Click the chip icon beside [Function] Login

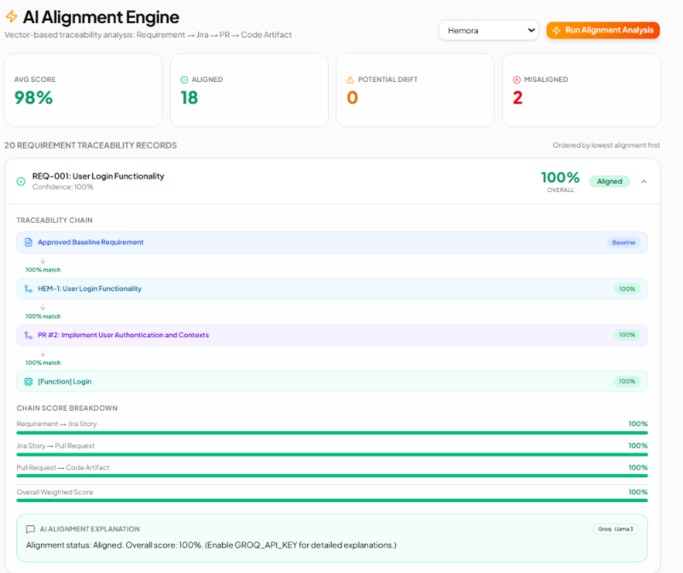pos(28,382)
